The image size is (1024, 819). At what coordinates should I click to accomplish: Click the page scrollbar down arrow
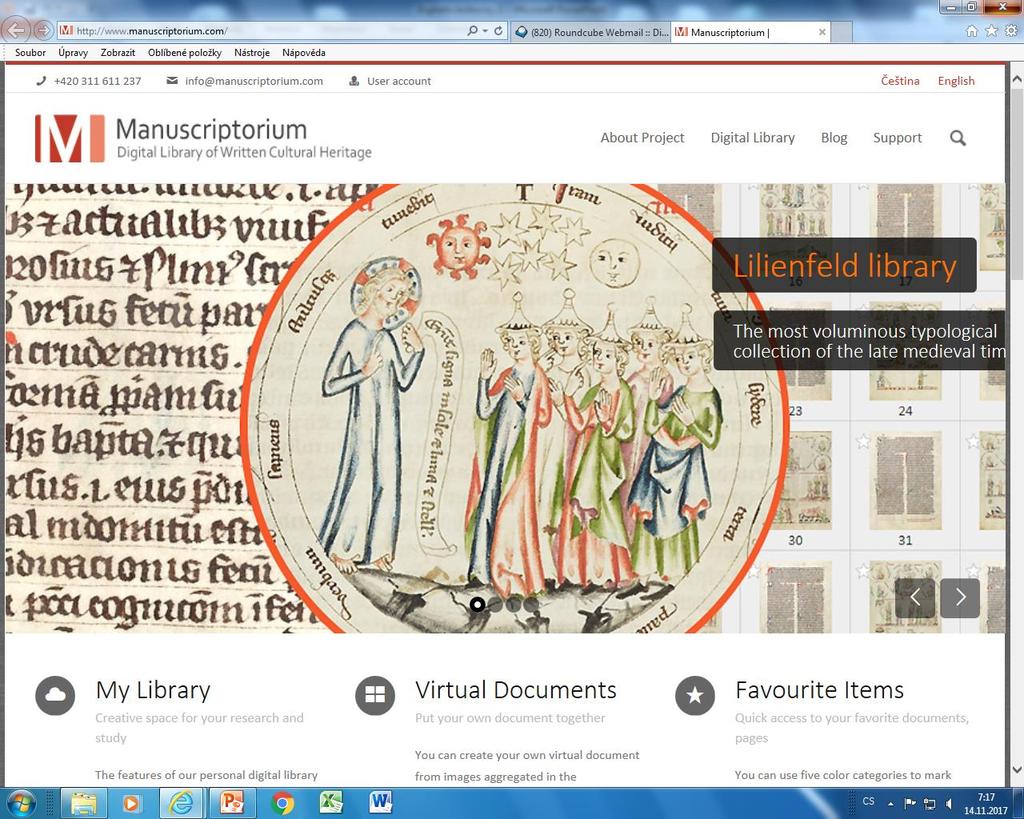[1016, 770]
